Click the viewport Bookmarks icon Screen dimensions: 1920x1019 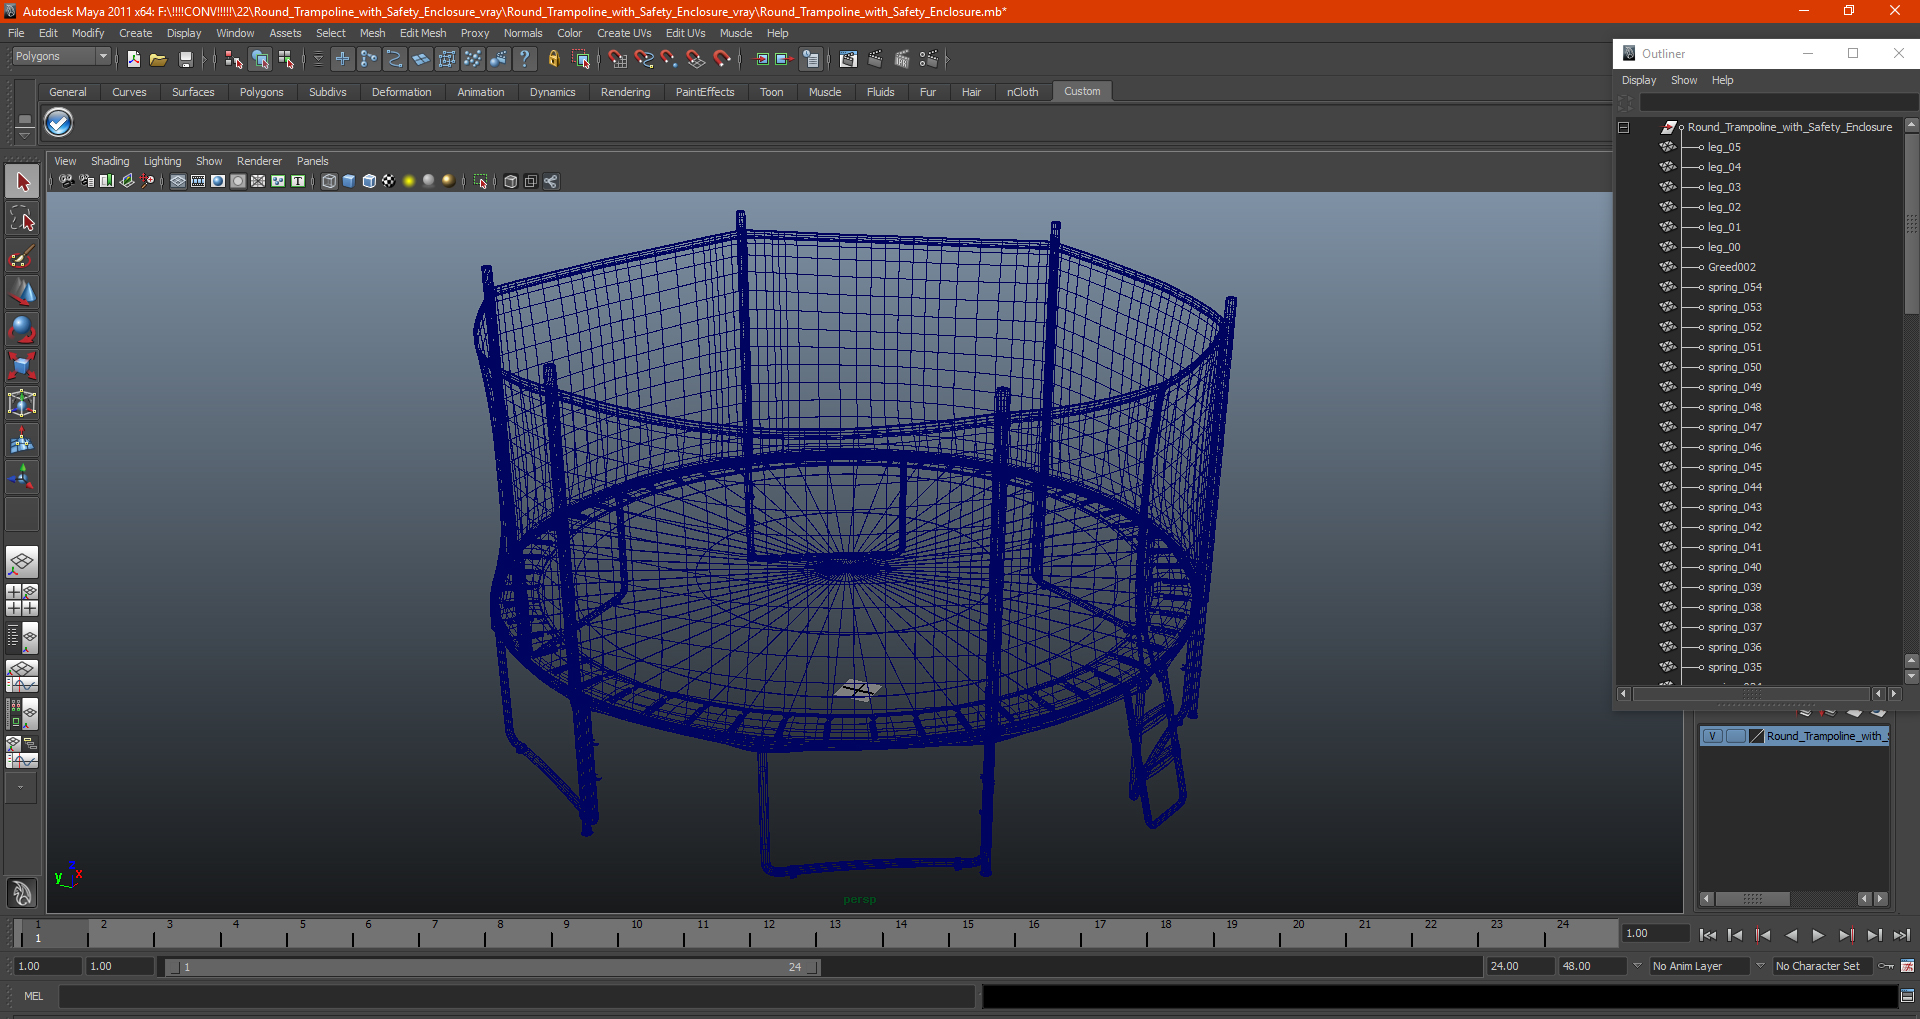107,181
